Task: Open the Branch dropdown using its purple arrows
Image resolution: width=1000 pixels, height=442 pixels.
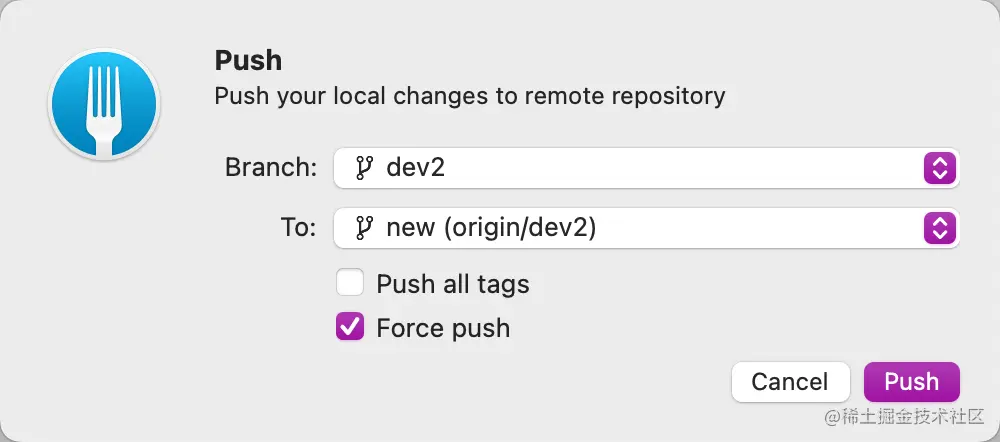Action: click(x=938, y=168)
